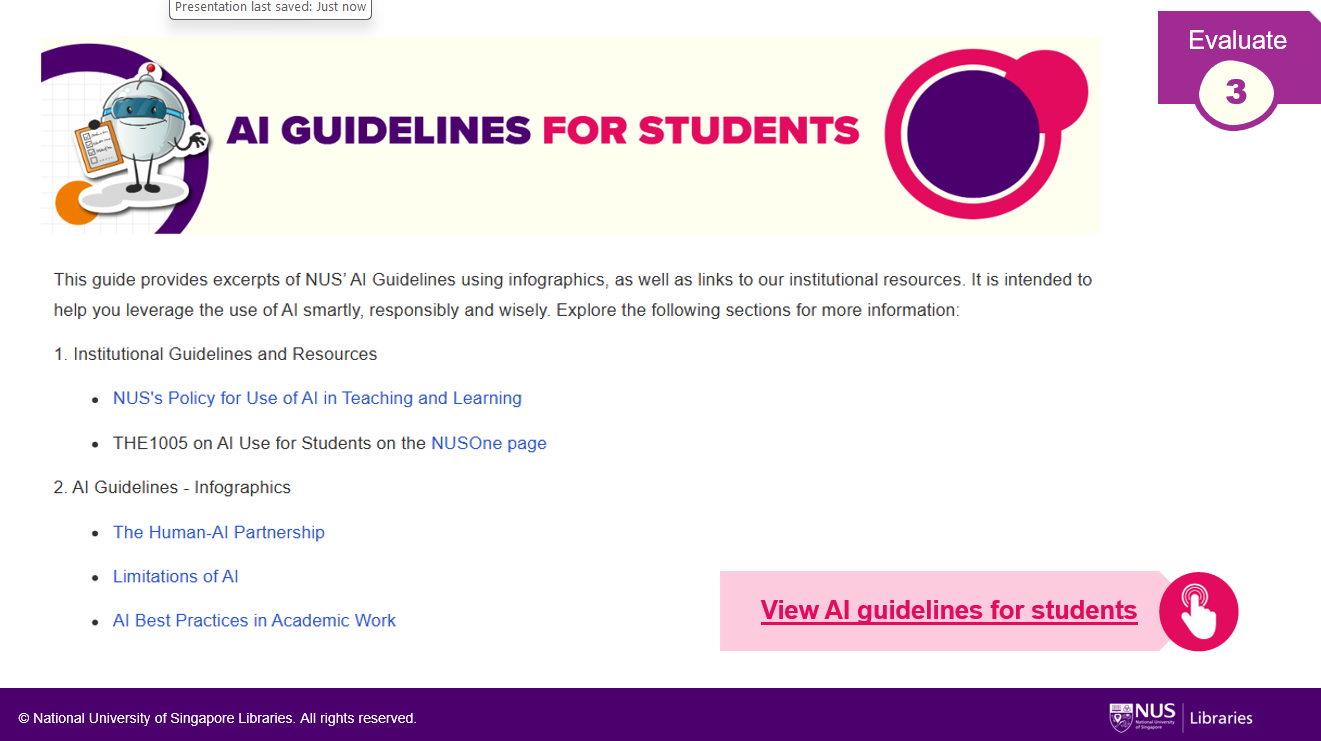The width and height of the screenshot is (1321, 741).
Task: Click the Presentation last saved tooltip
Action: pos(270,8)
